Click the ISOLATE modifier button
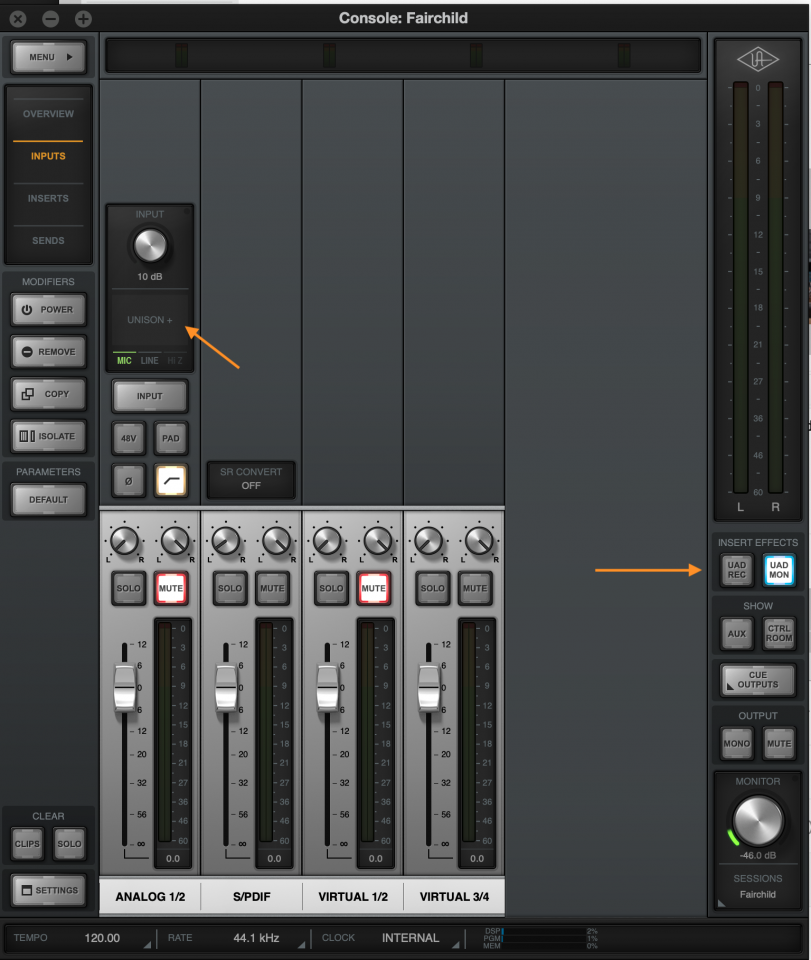This screenshot has height=960, width=811. click(48, 437)
